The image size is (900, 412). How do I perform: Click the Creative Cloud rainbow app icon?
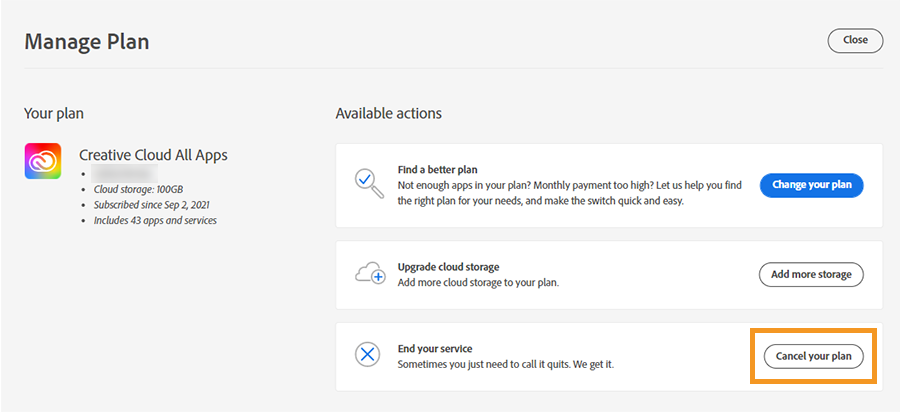(43, 161)
